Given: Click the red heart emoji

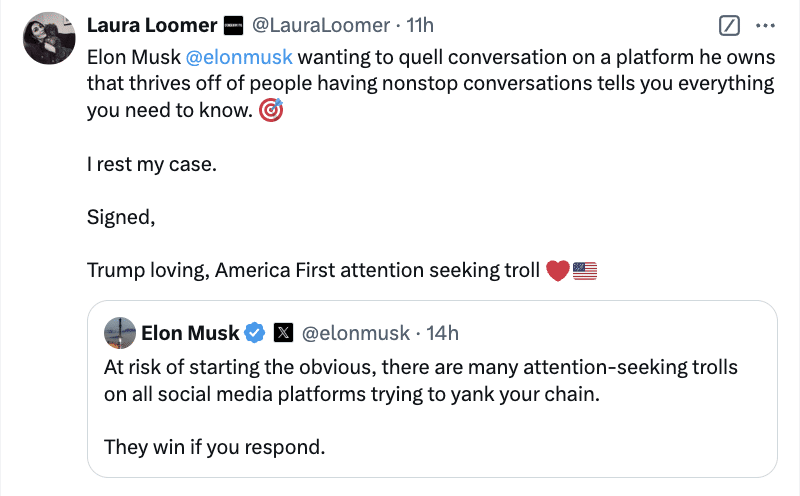Looking at the screenshot, I should pos(558,270).
